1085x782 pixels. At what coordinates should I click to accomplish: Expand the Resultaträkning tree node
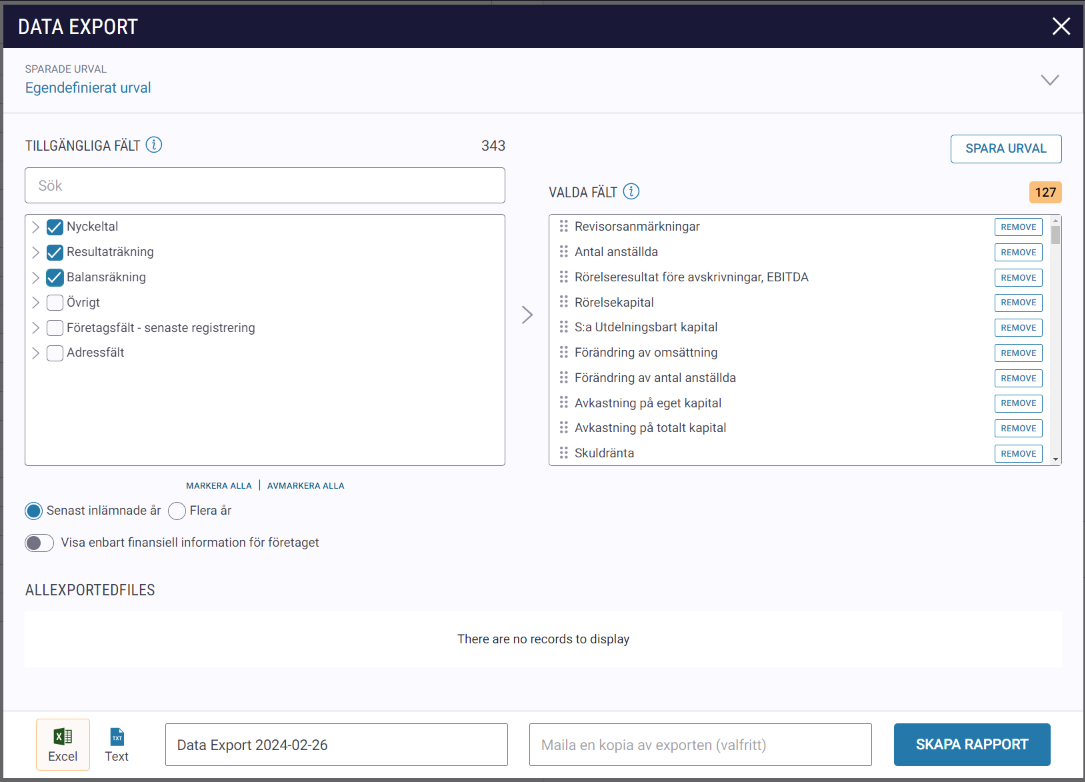tap(35, 252)
